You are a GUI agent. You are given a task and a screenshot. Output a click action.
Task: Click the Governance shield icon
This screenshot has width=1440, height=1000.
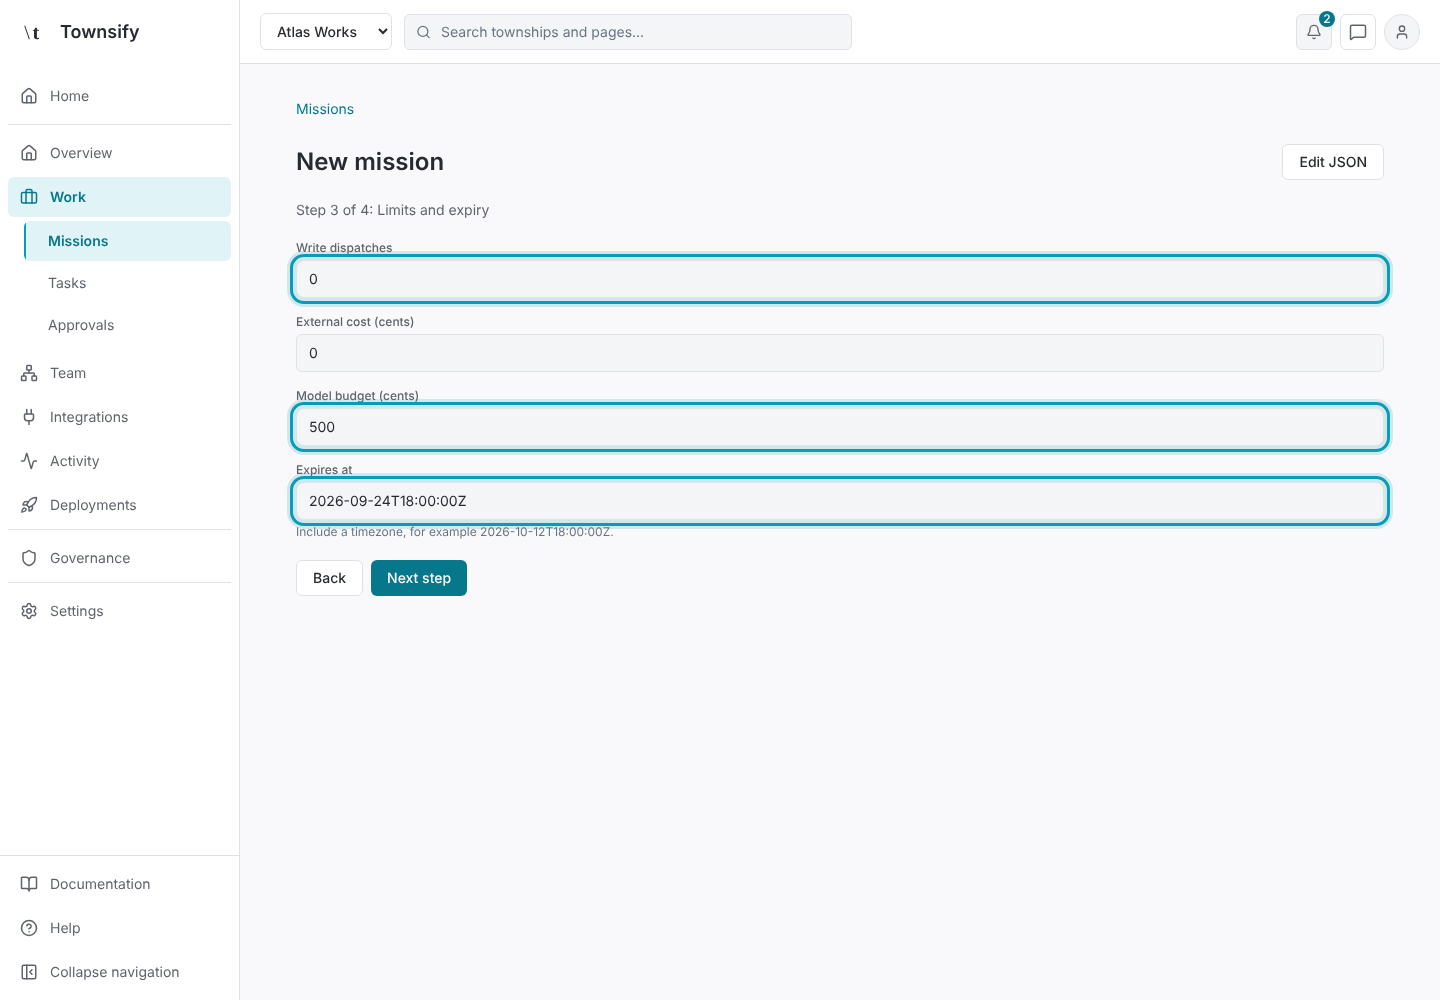(x=29, y=558)
